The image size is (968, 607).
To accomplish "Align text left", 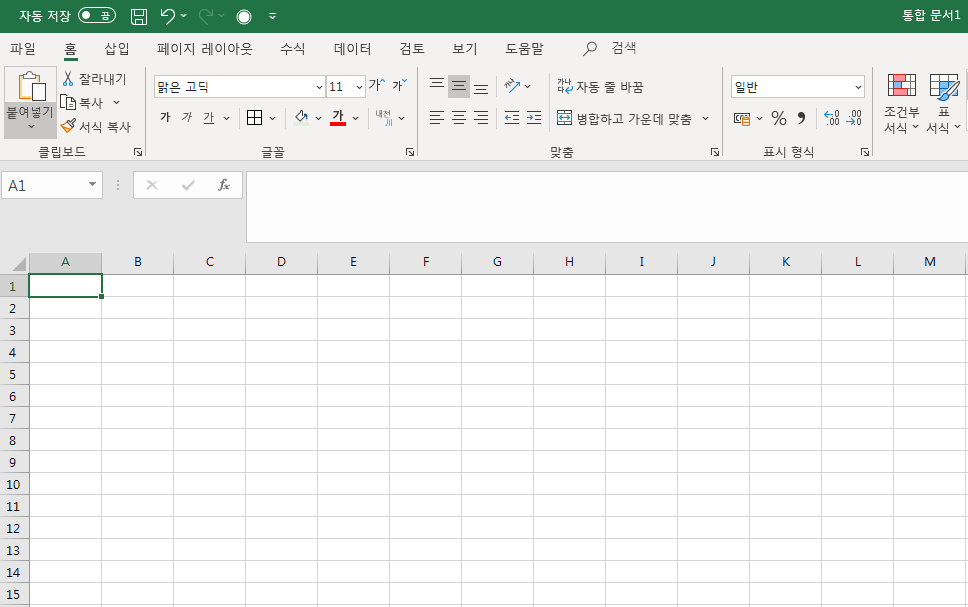I will click(437, 118).
